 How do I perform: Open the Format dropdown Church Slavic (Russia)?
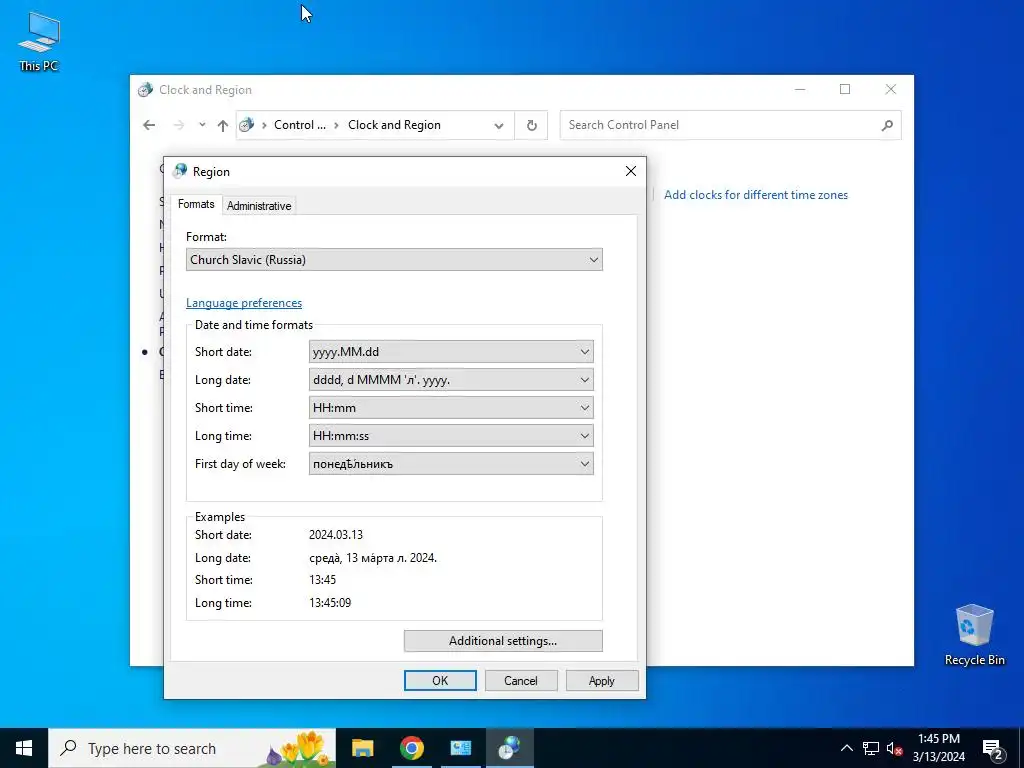[x=394, y=260]
